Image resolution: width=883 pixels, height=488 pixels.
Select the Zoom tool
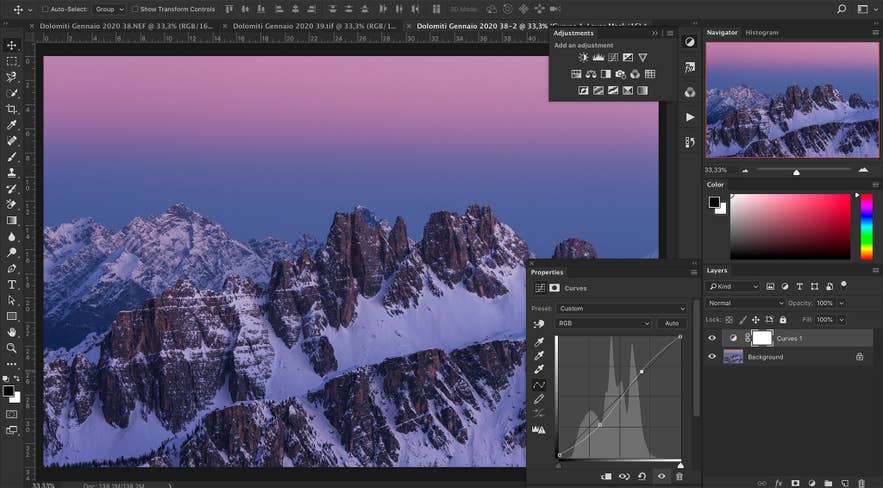11,348
